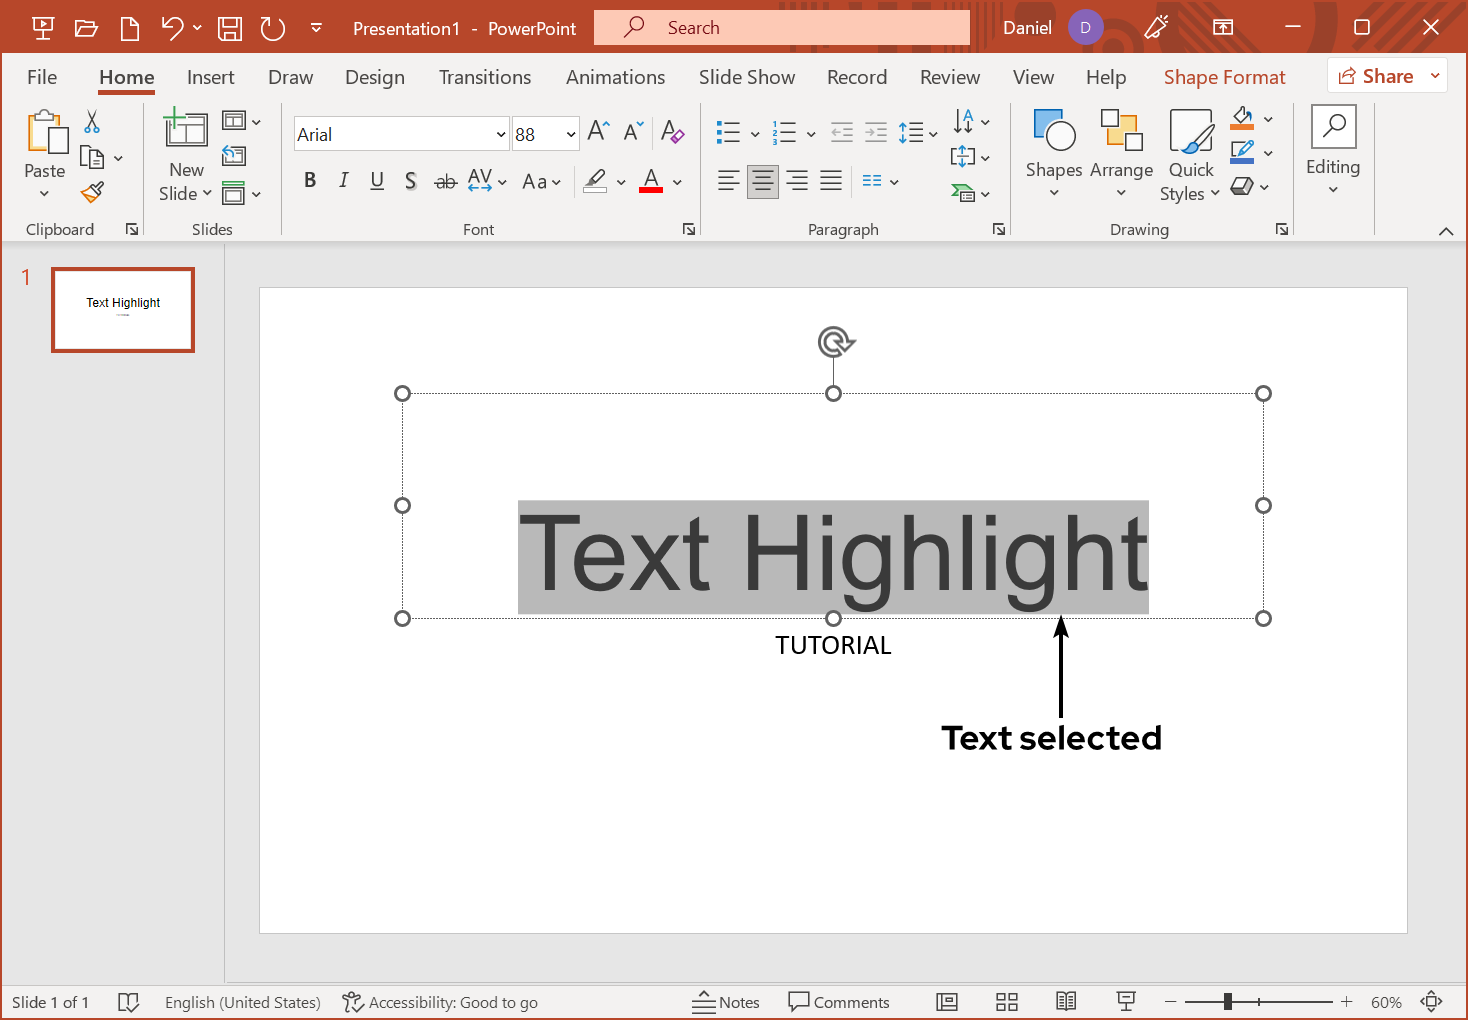Viewport: 1468px width, 1020px height.
Task: Apply Text Highlight Color to selection
Action: [596, 181]
